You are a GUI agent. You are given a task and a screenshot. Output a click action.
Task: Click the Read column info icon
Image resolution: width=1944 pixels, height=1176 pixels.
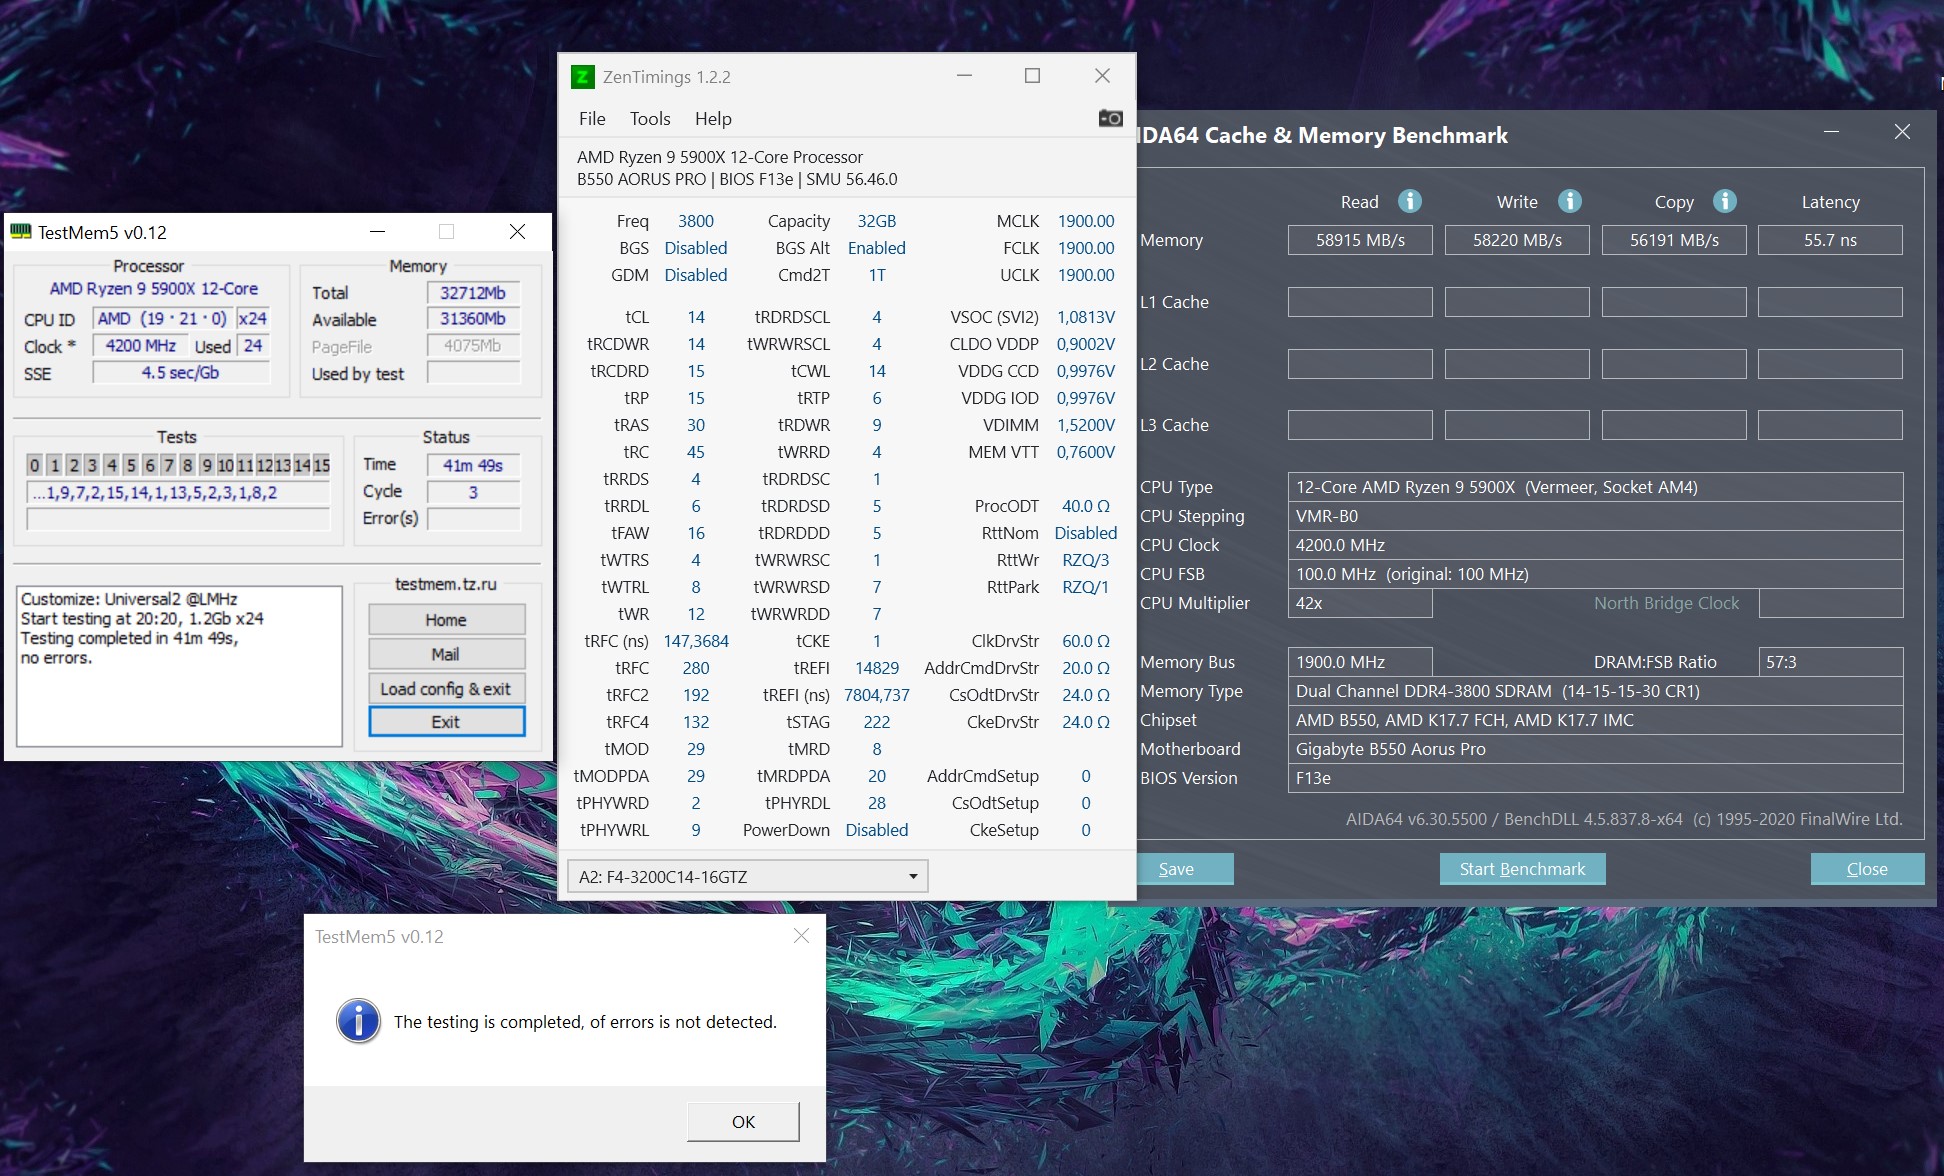coord(1409,201)
